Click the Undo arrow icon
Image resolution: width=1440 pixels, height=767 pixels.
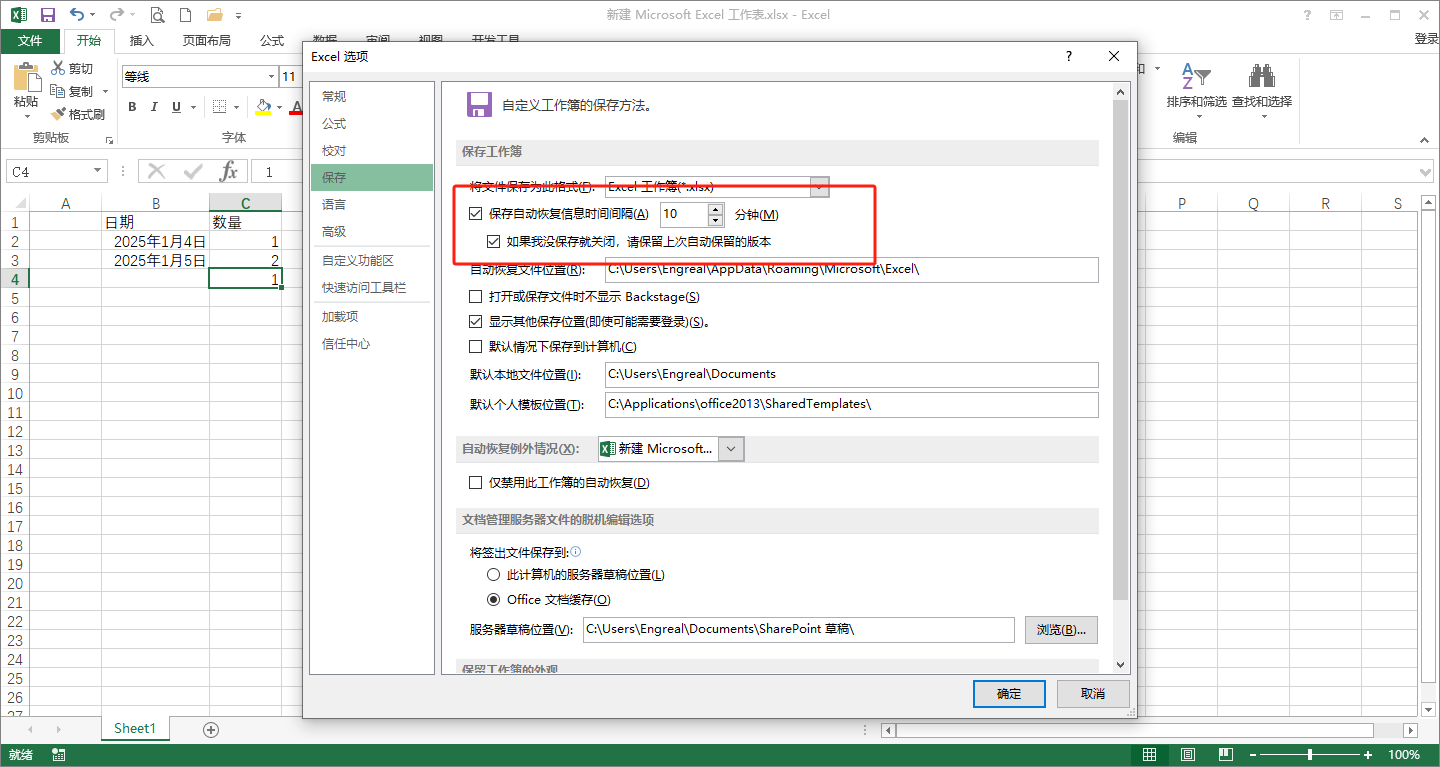pyautogui.click(x=78, y=15)
